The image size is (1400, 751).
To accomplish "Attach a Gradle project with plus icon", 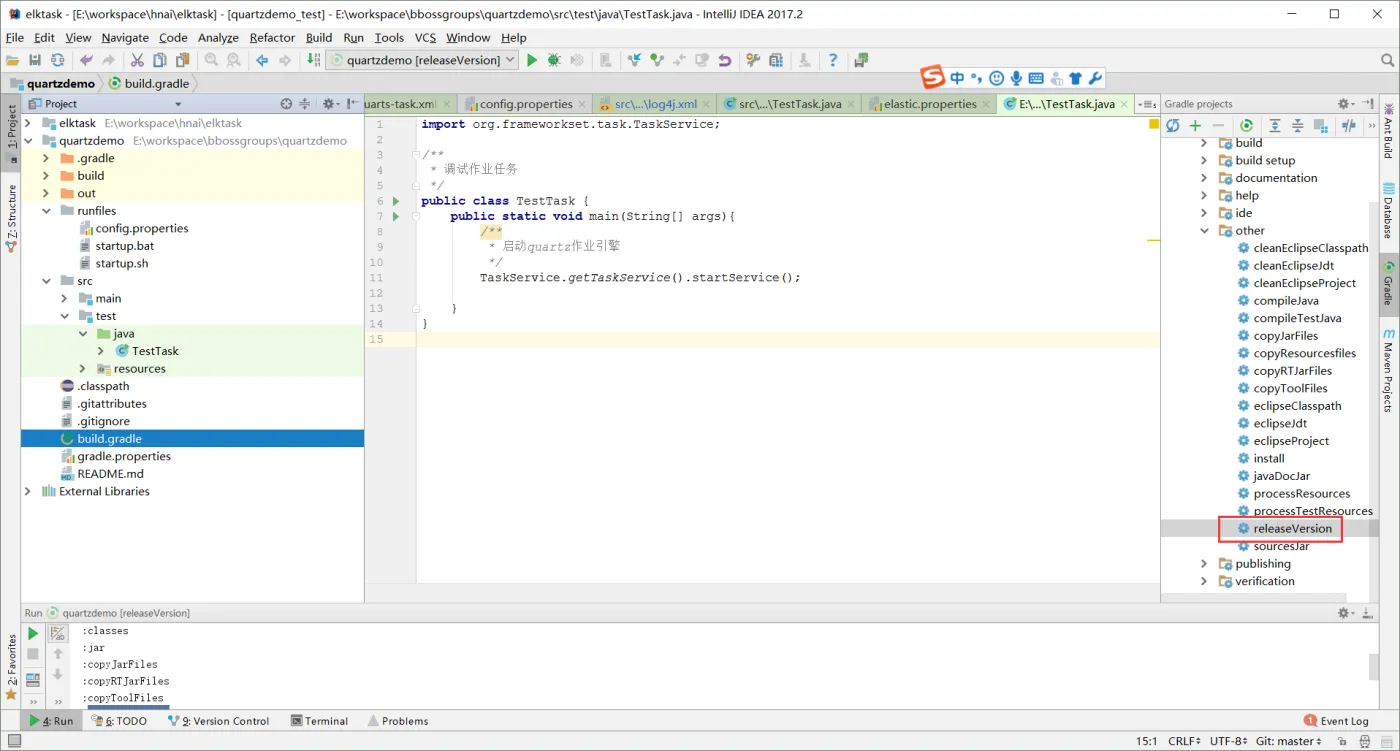I will (x=1195, y=126).
